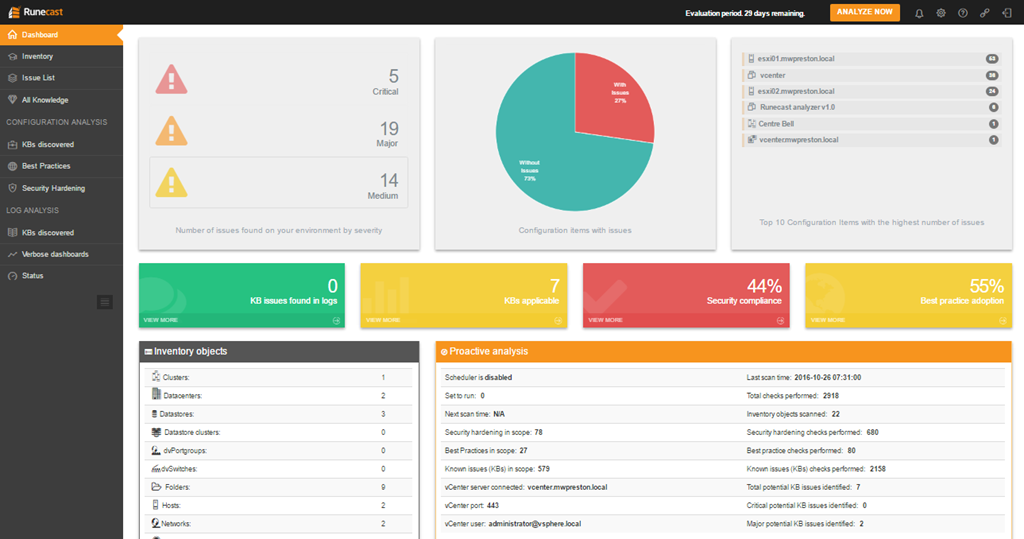The width and height of the screenshot is (1024, 539).
Task: Click the Hosts icon in Inventory objects
Action: [x=155, y=505]
